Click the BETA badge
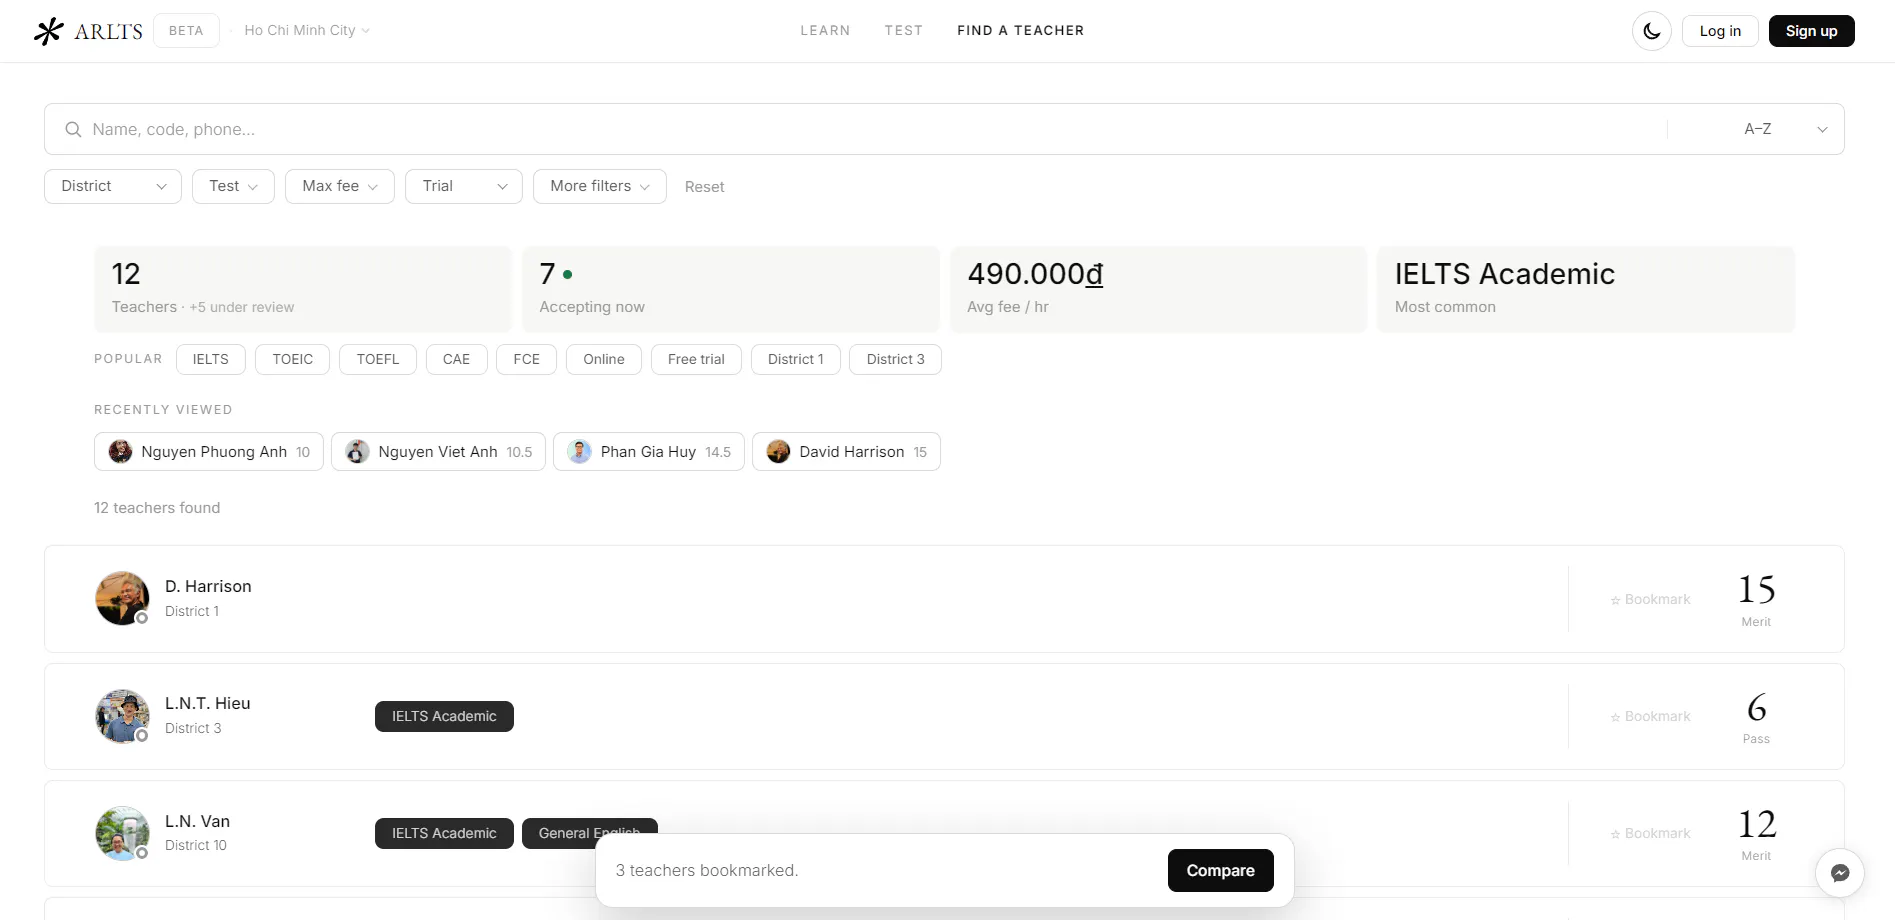 click(x=186, y=30)
